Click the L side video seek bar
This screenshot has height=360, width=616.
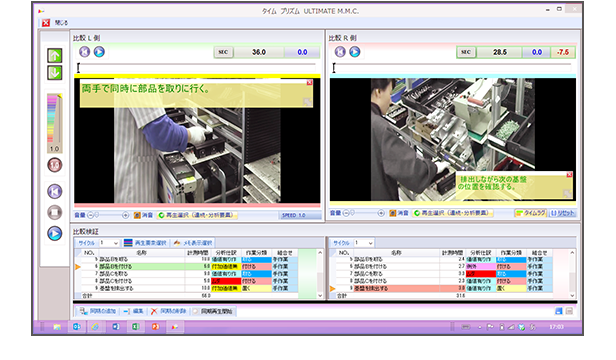[x=196, y=68]
